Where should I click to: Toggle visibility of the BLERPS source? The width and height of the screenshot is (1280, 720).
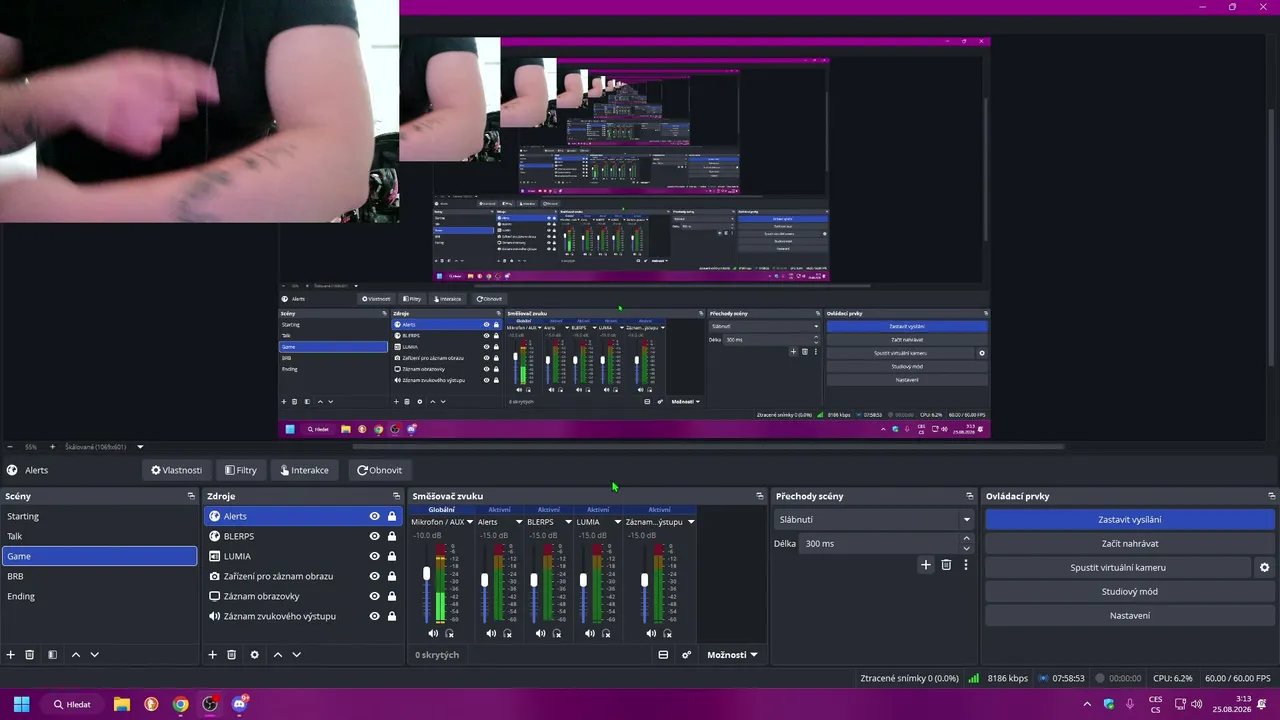[375, 536]
